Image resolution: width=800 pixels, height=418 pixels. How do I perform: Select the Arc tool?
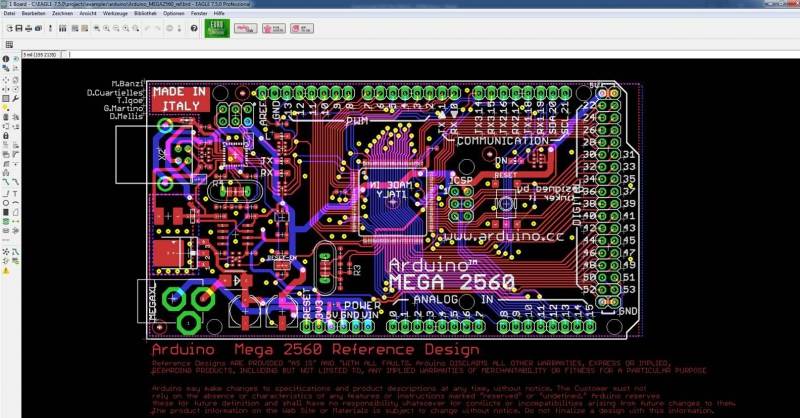[x=15, y=203]
